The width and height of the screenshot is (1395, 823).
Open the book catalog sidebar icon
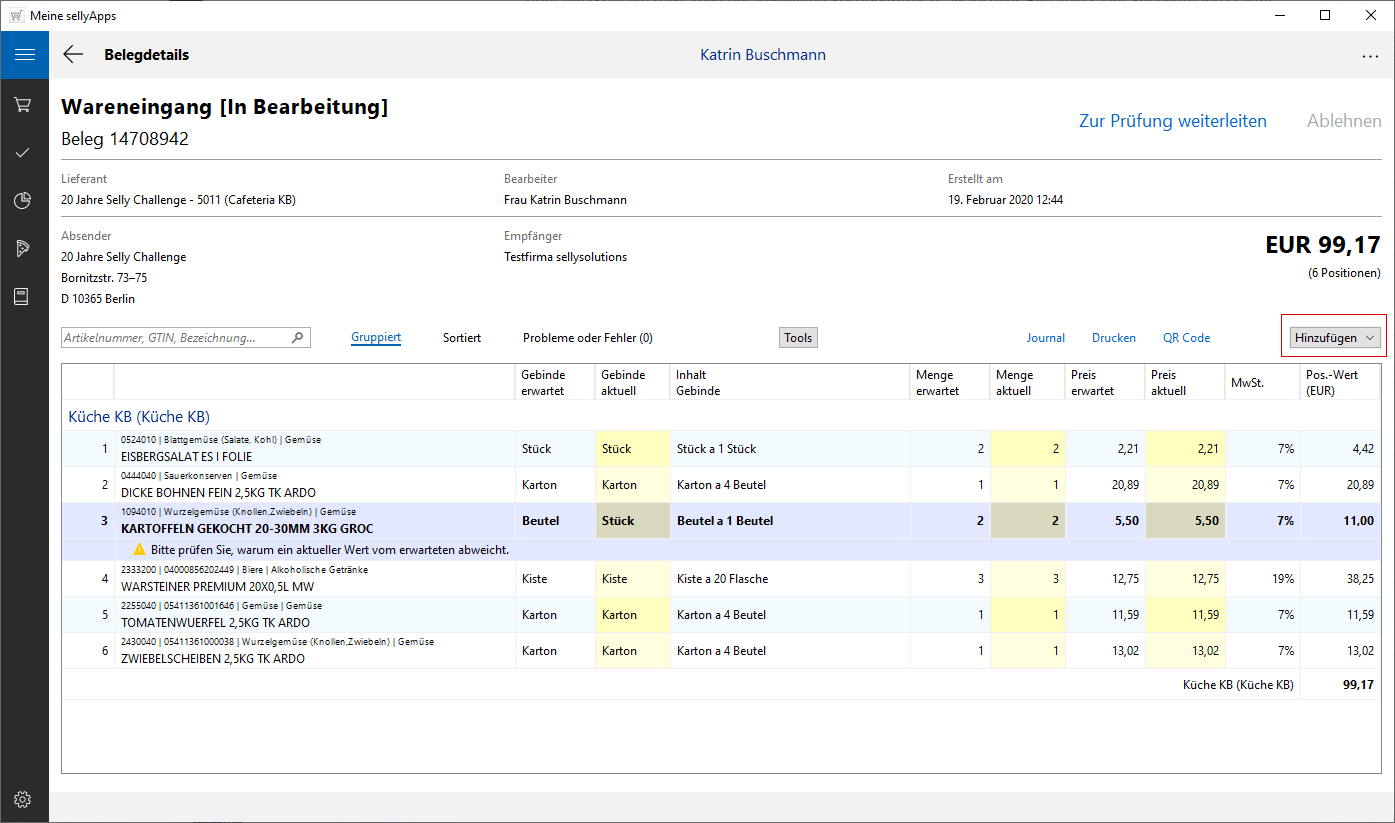click(24, 296)
